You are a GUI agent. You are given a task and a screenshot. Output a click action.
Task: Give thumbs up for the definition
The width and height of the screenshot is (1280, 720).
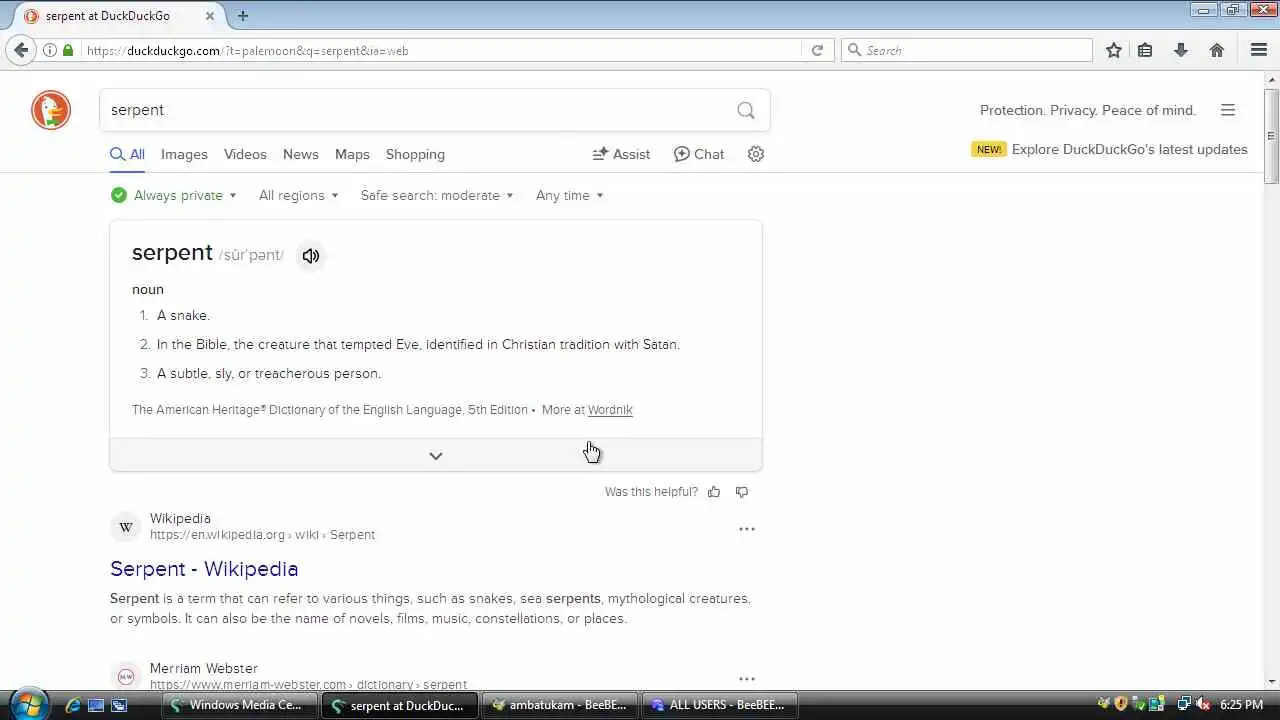point(714,492)
